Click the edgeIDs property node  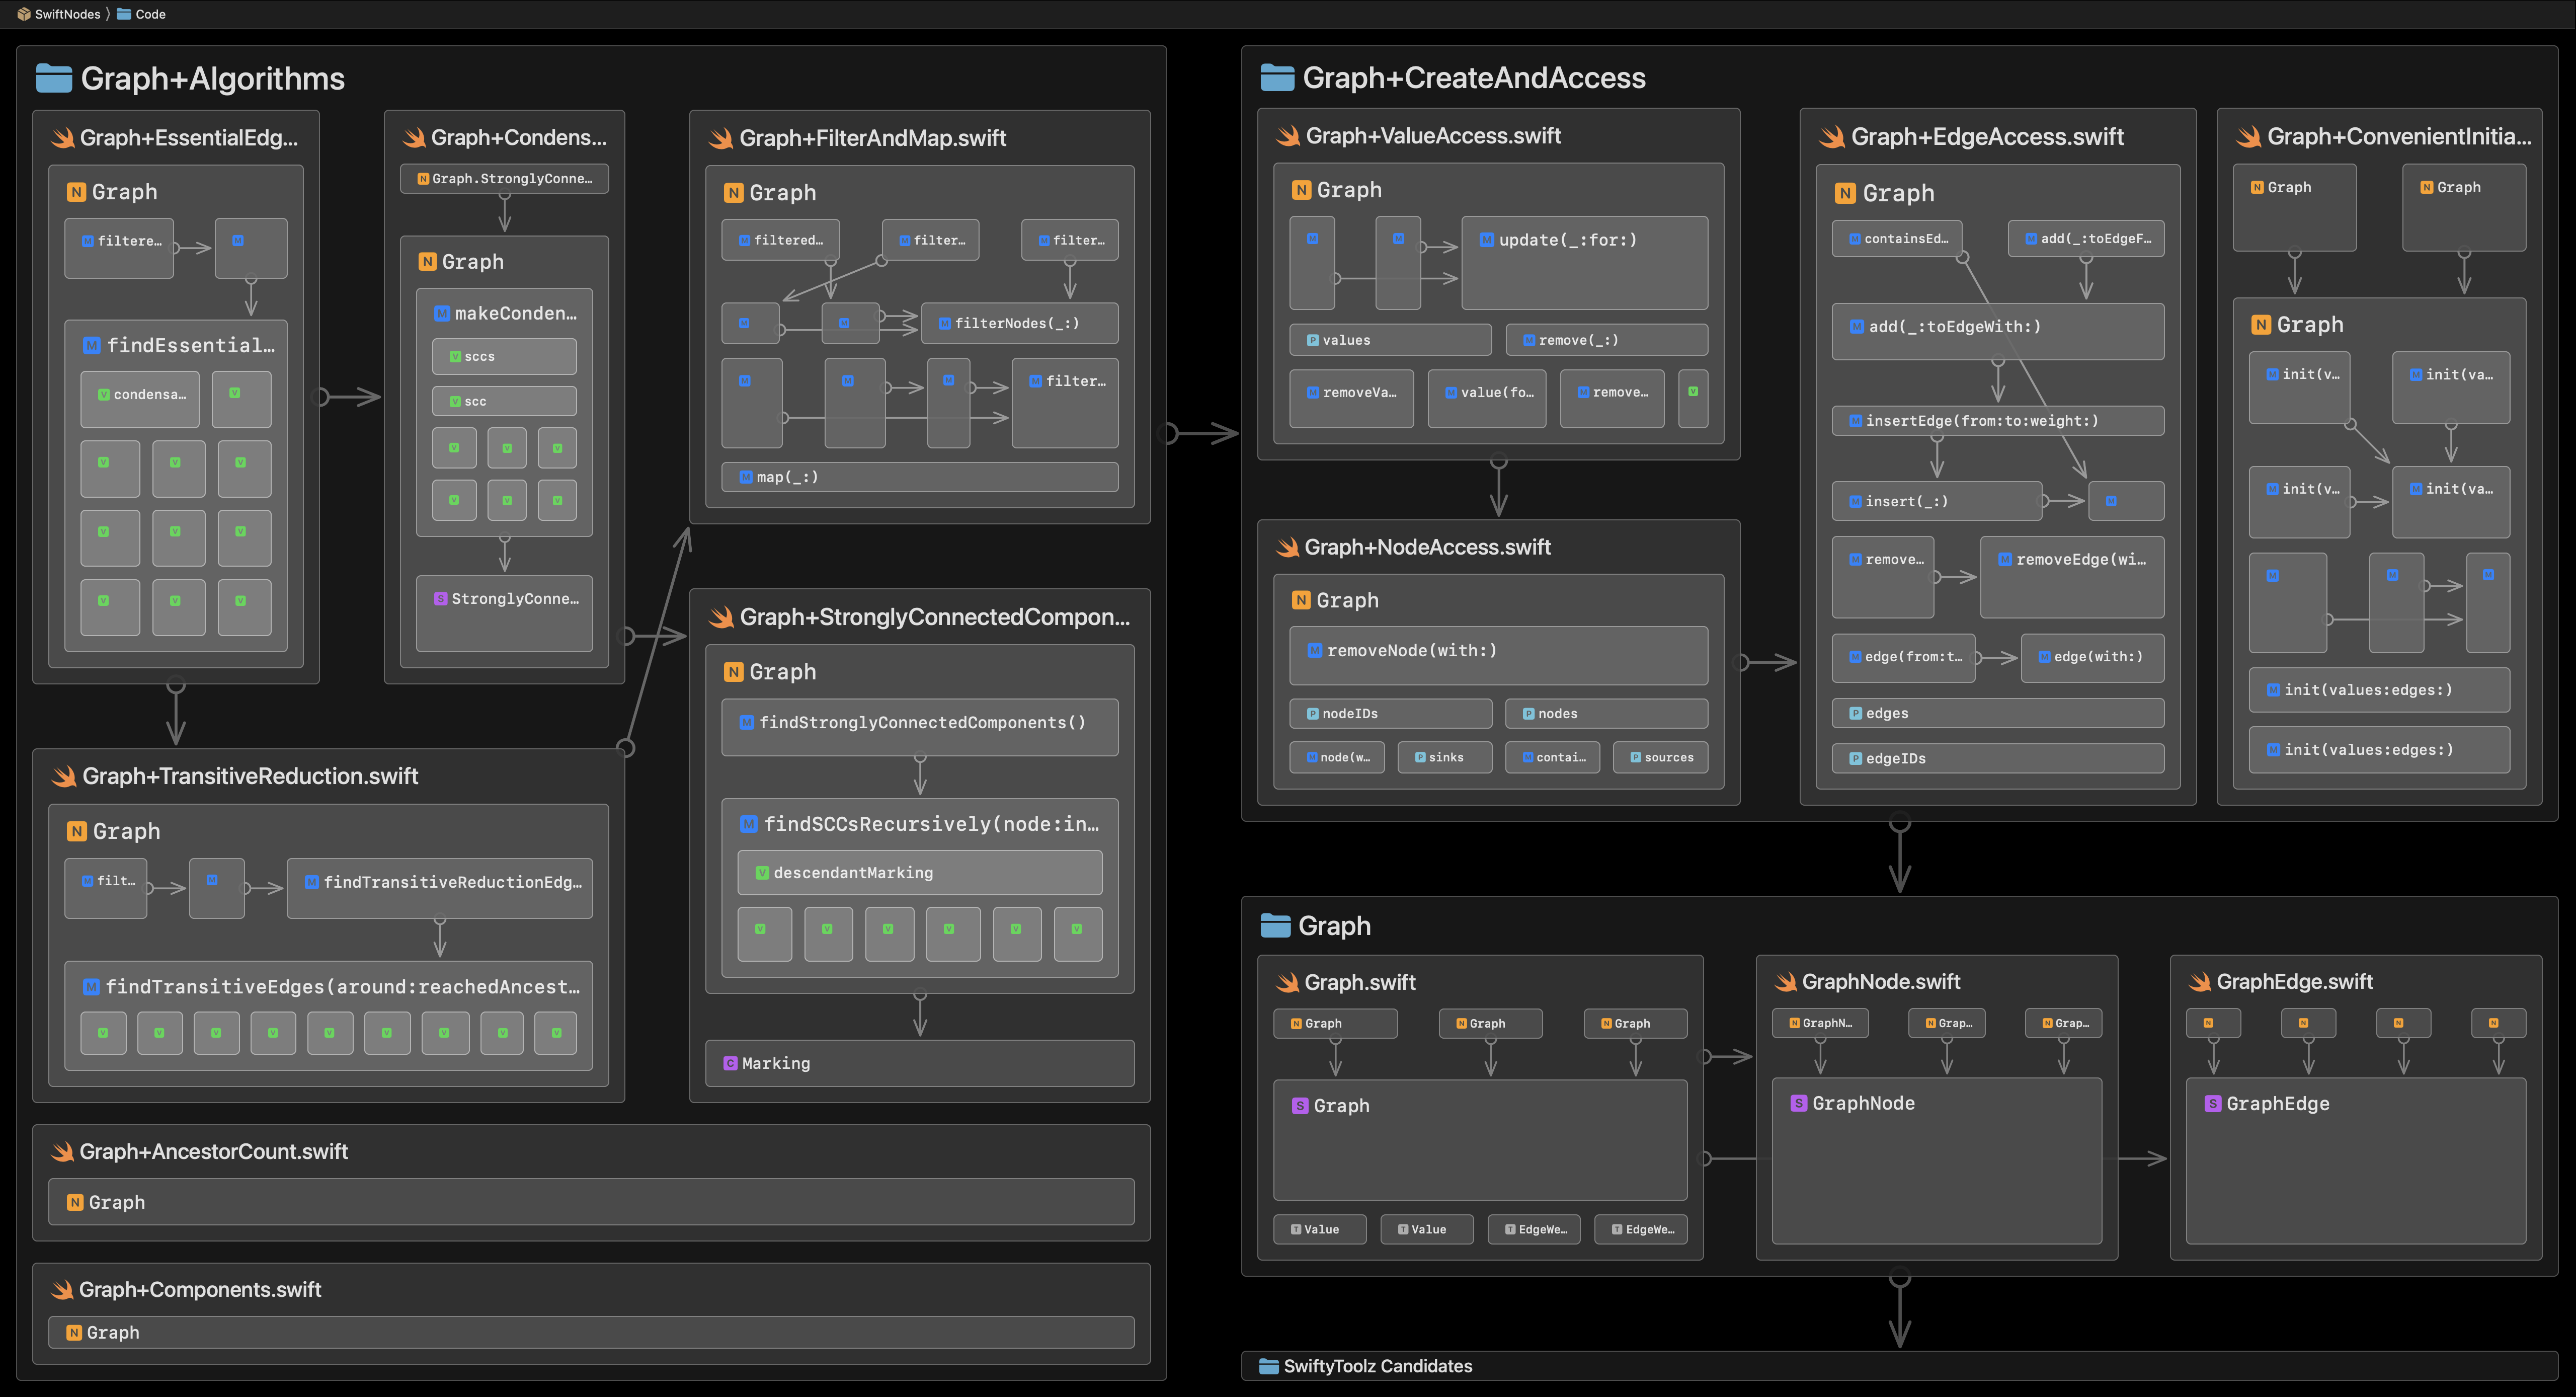[1895, 758]
